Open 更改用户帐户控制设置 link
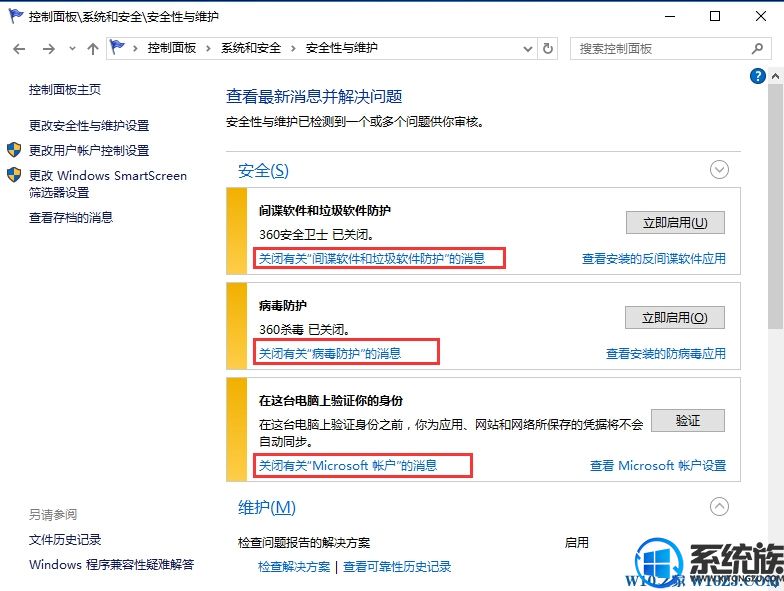The height and width of the screenshot is (591, 784). tap(89, 150)
